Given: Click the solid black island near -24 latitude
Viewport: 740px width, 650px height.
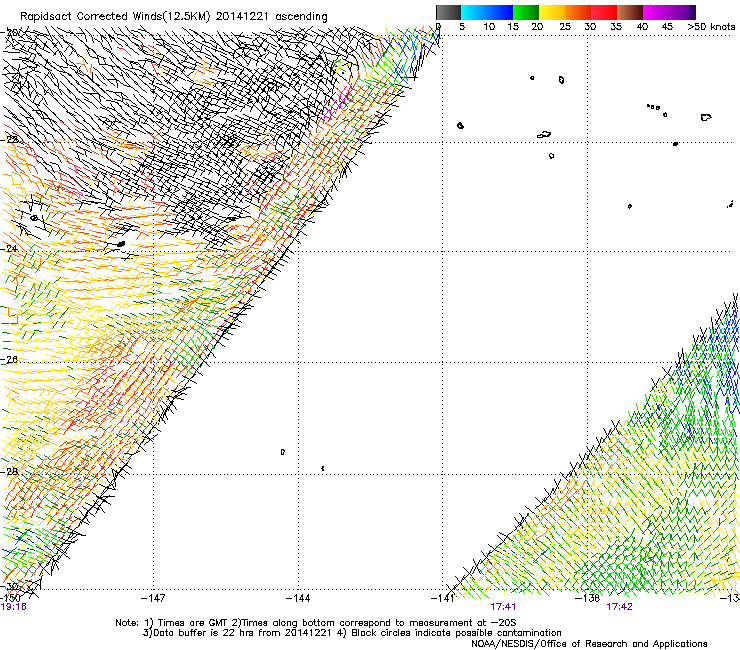Looking at the screenshot, I should click(x=121, y=244).
